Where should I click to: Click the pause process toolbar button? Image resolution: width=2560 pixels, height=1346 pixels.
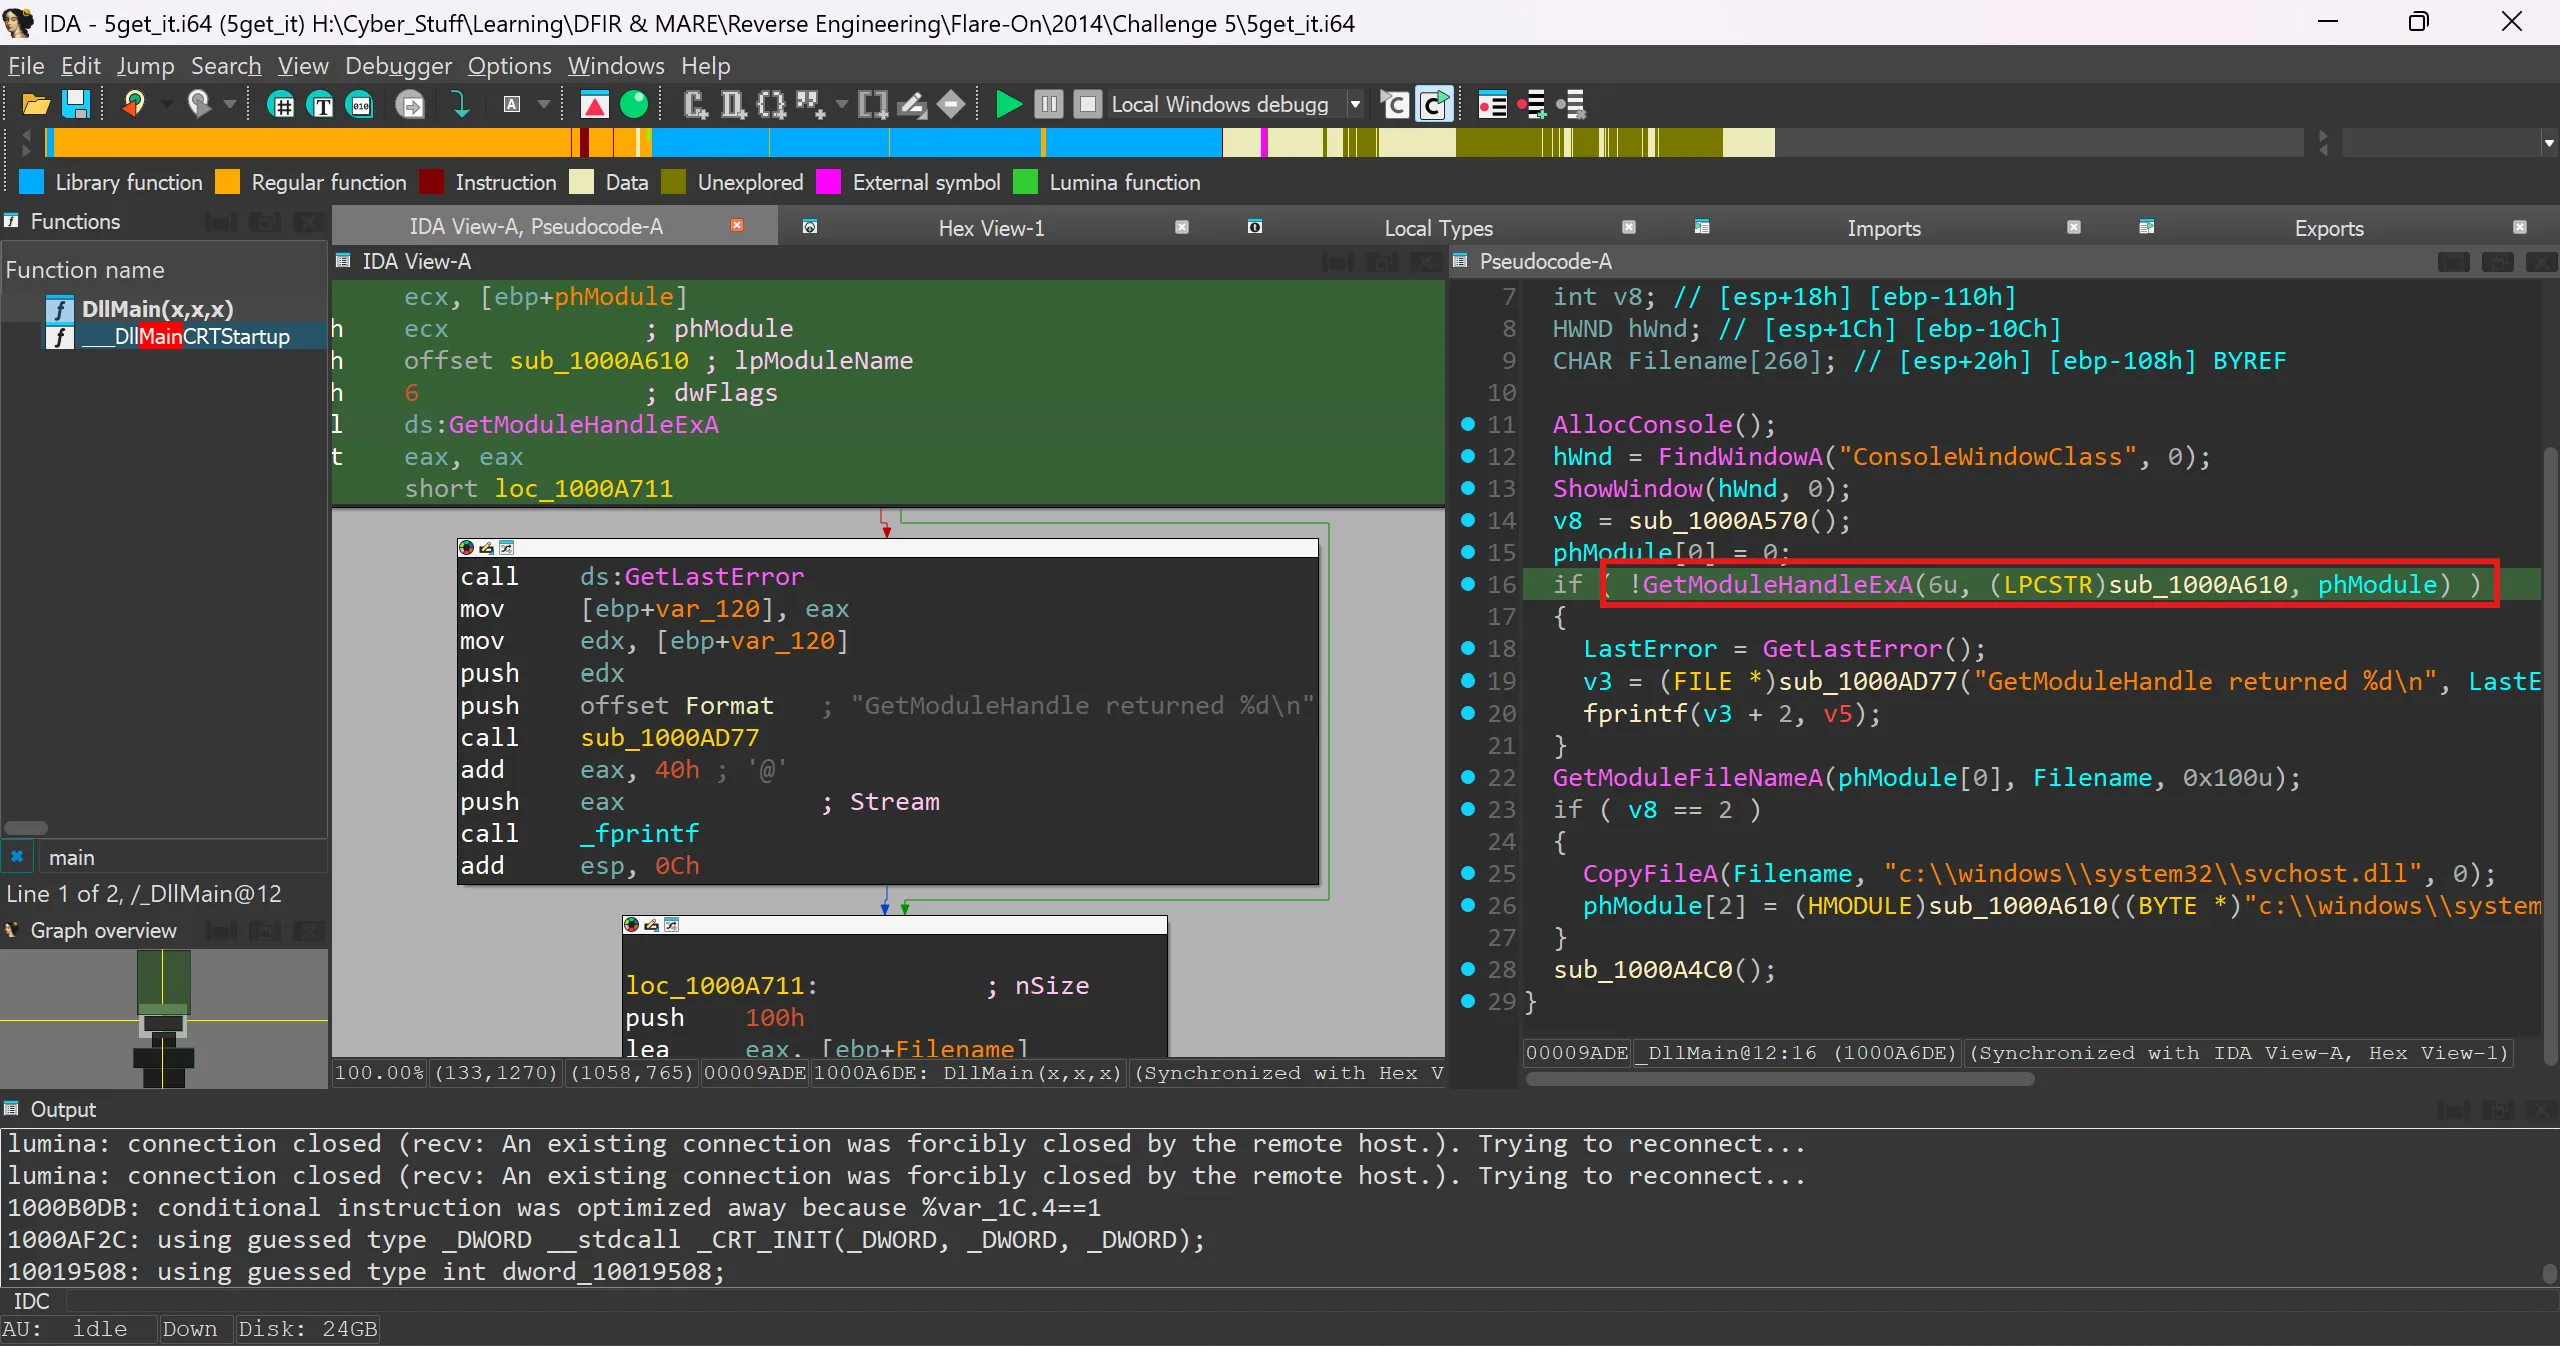click(x=1048, y=104)
